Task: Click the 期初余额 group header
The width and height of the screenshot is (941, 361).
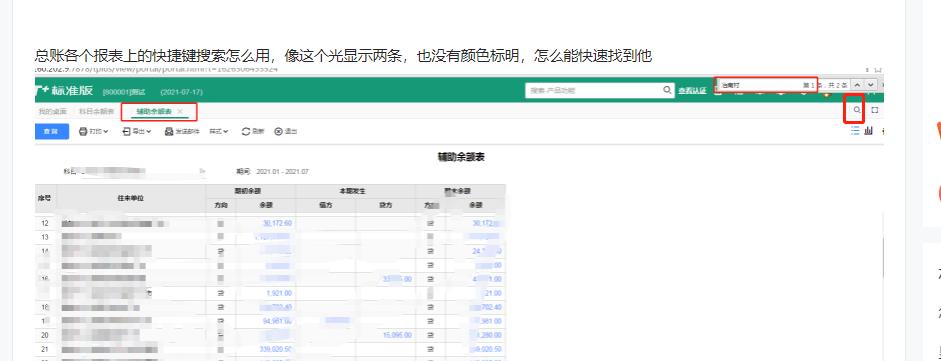Action: click(250, 191)
